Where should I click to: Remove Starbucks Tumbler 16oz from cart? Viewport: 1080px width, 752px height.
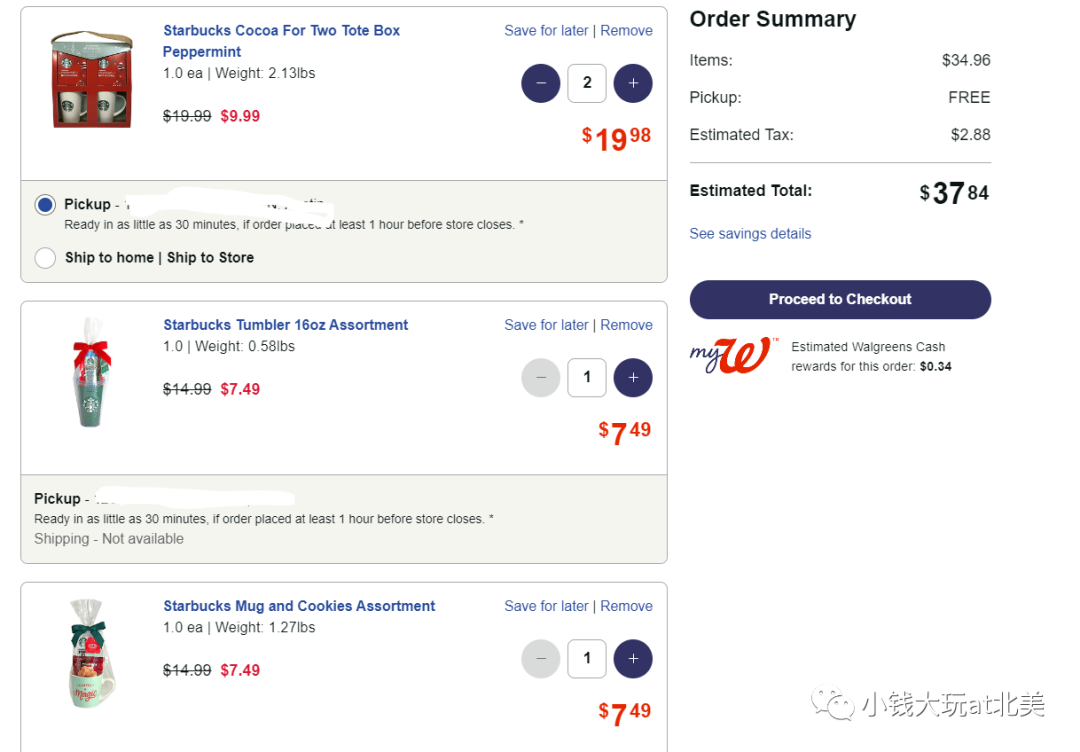(626, 325)
